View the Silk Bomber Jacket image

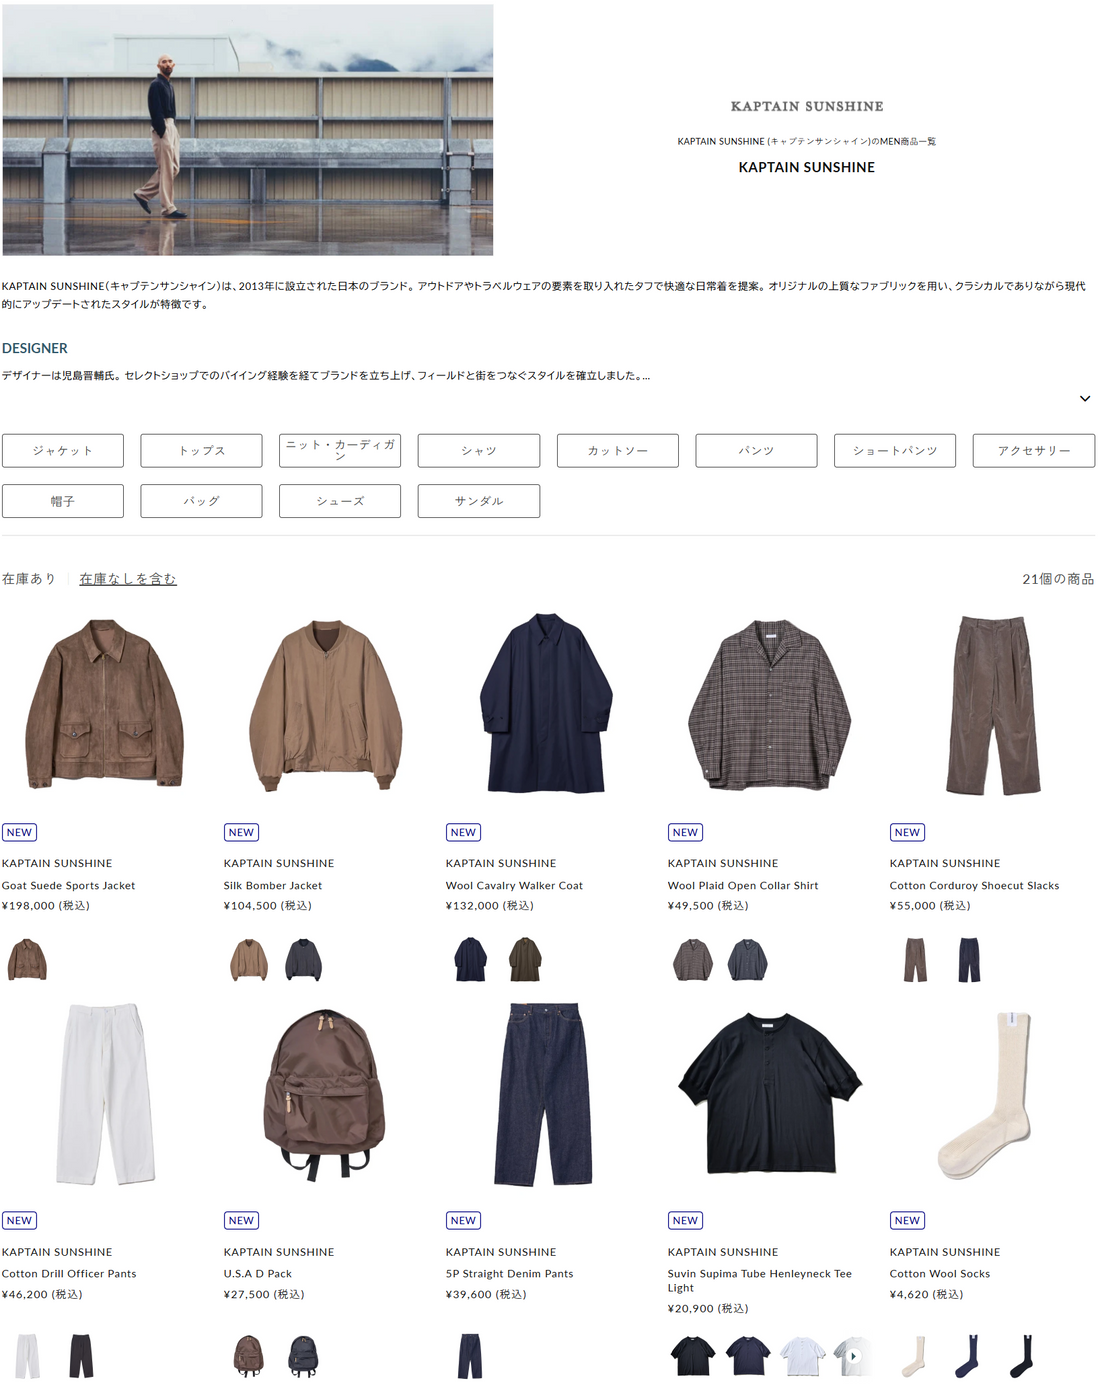[326, 704]
